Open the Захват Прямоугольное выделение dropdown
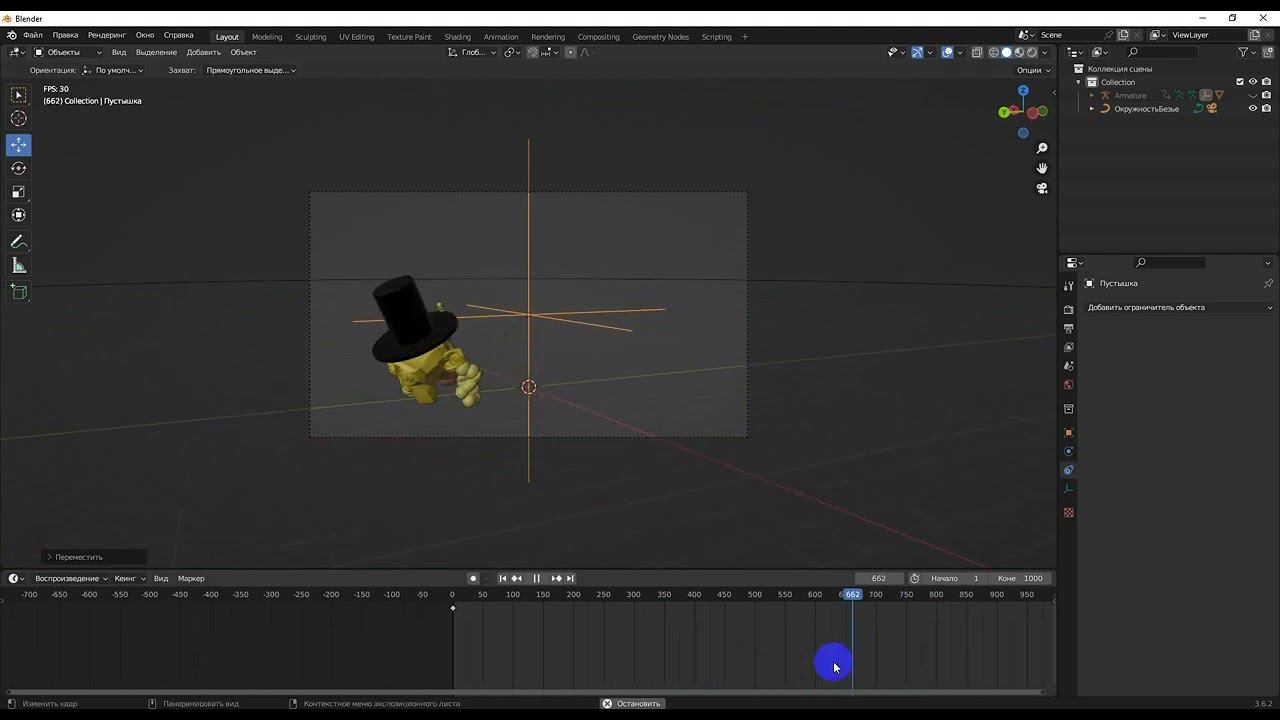The image size is (1280, 720). (x=250, y=70)
